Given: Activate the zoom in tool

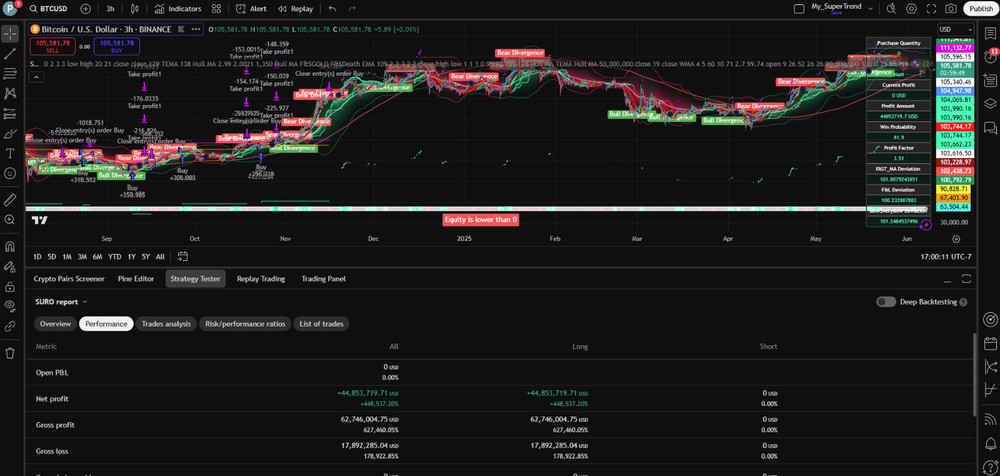Looking at the screenshot, I should pyautogui.click(x=10, y=219).
